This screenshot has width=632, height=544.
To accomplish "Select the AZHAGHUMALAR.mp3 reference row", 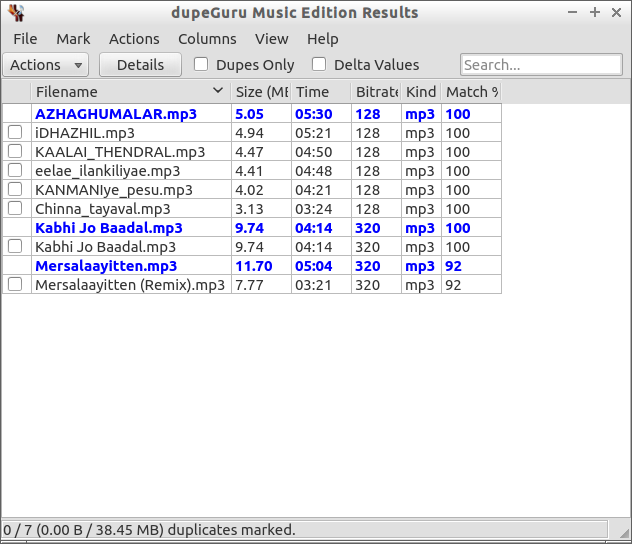I will click(x=252, y=114).
